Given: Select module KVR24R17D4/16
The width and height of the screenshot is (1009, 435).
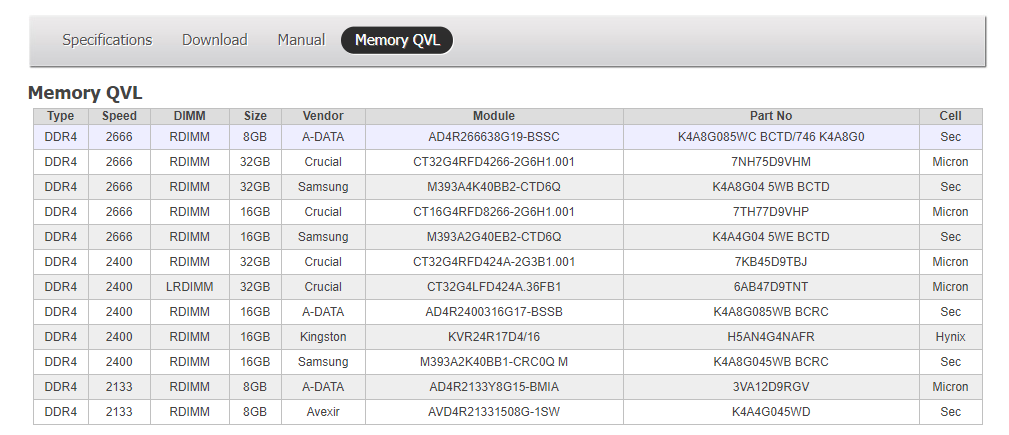Looking at the screenshot, I should (x=494, y=337).
